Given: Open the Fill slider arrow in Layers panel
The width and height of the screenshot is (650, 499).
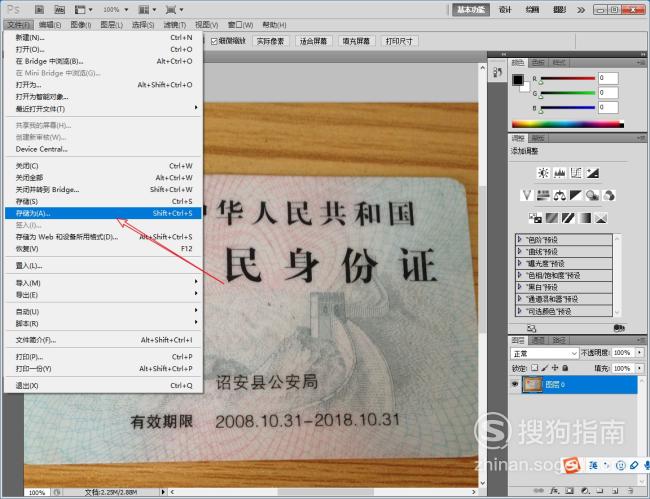Looking at the screenshot, I should 640,368.
